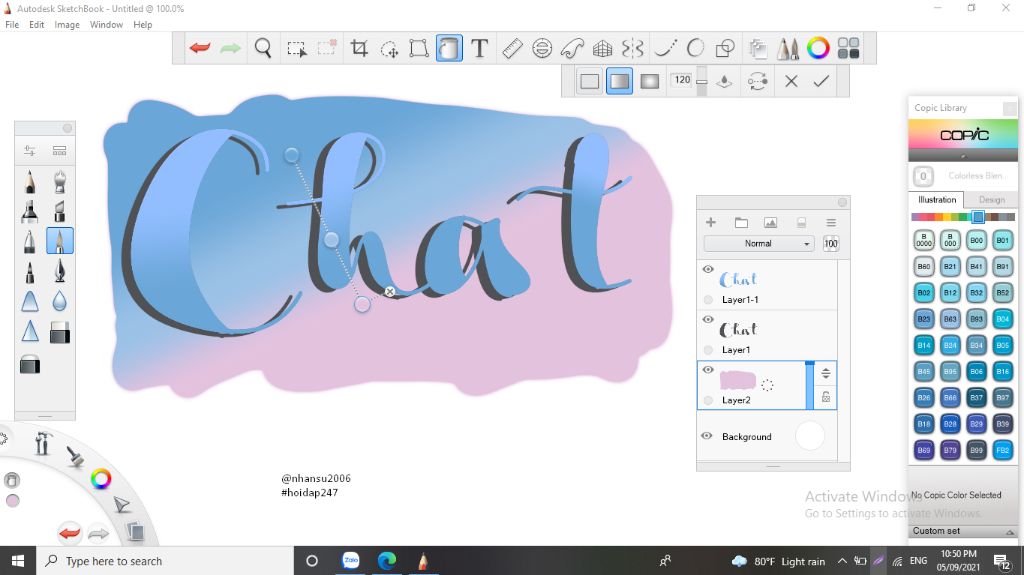Image resolution: width=1024 pixels, height=575 pixels.
Task: Click the Background color circle in Layers
Action: click(810, 436)
